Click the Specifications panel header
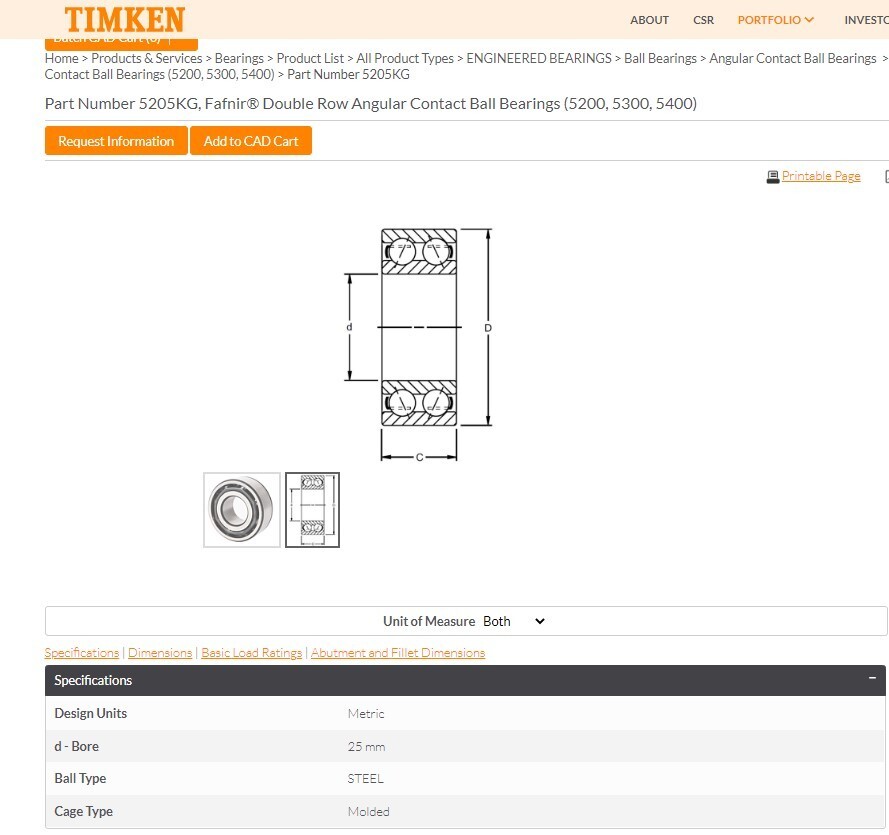This screenshot has width=889, height=835. click(x=465, y=680)
